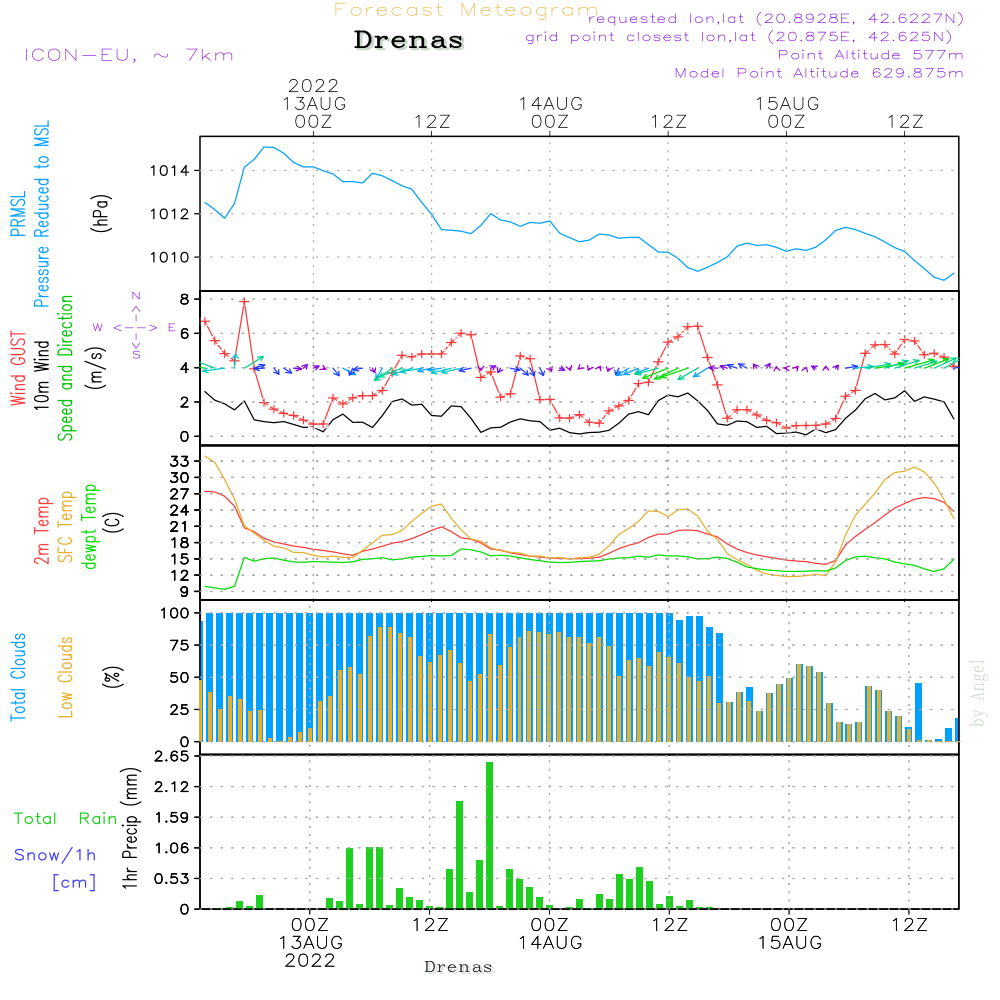The image size is (1000, 1000).
Task: Select the red '2m Temp' label
Action: [41, 531]
